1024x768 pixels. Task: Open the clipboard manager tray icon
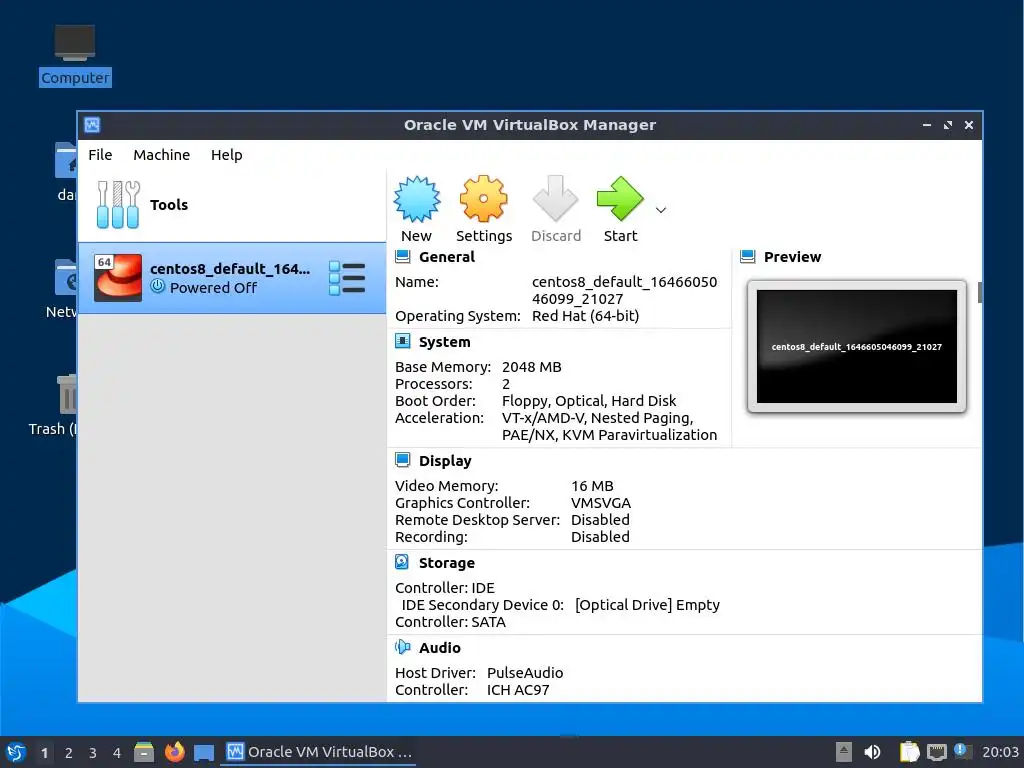[909, 752]
